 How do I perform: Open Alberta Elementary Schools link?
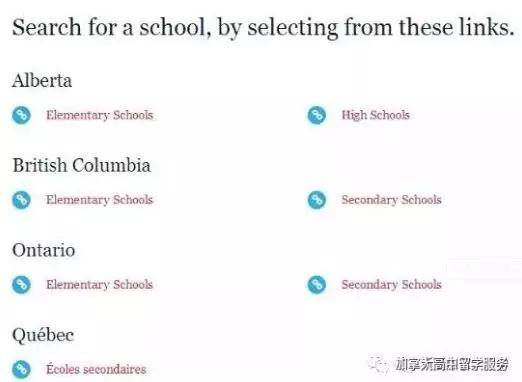click(99, 115)
